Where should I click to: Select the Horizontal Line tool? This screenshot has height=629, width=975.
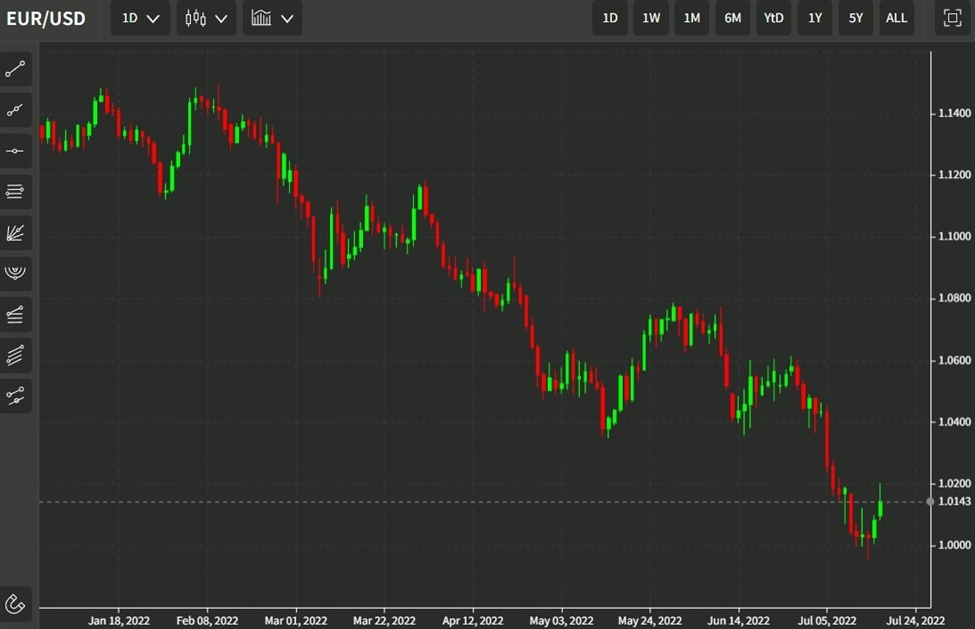tap(15, 150)
